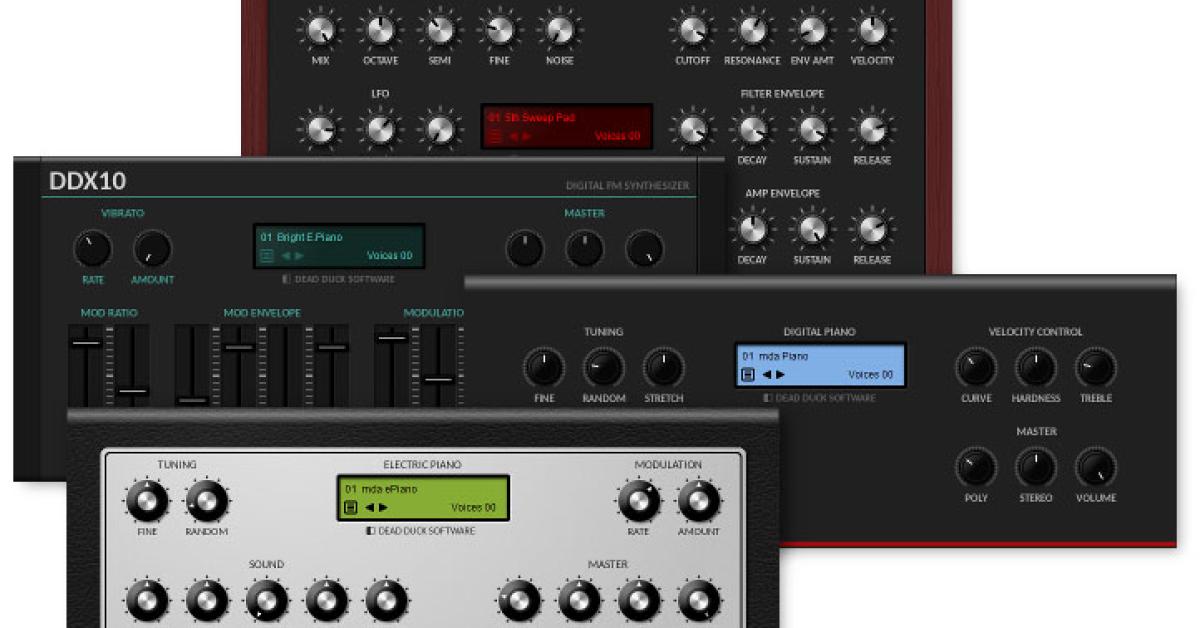The image size is (1200, 628).
Task: Click the CUTOFF knob
Action: [x=692, y=30]
